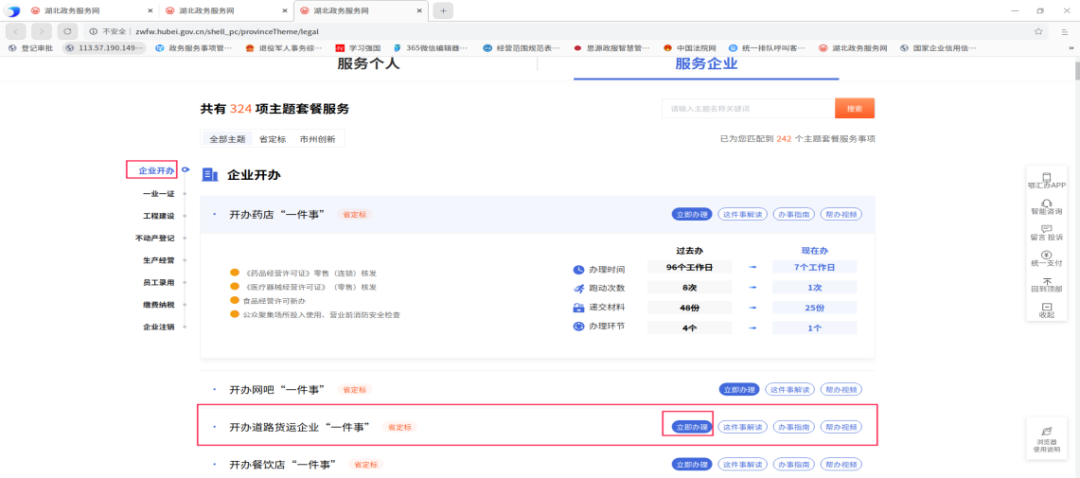
Task: Click the 递交材料 materials icon
Action: [x=578, y=307]
